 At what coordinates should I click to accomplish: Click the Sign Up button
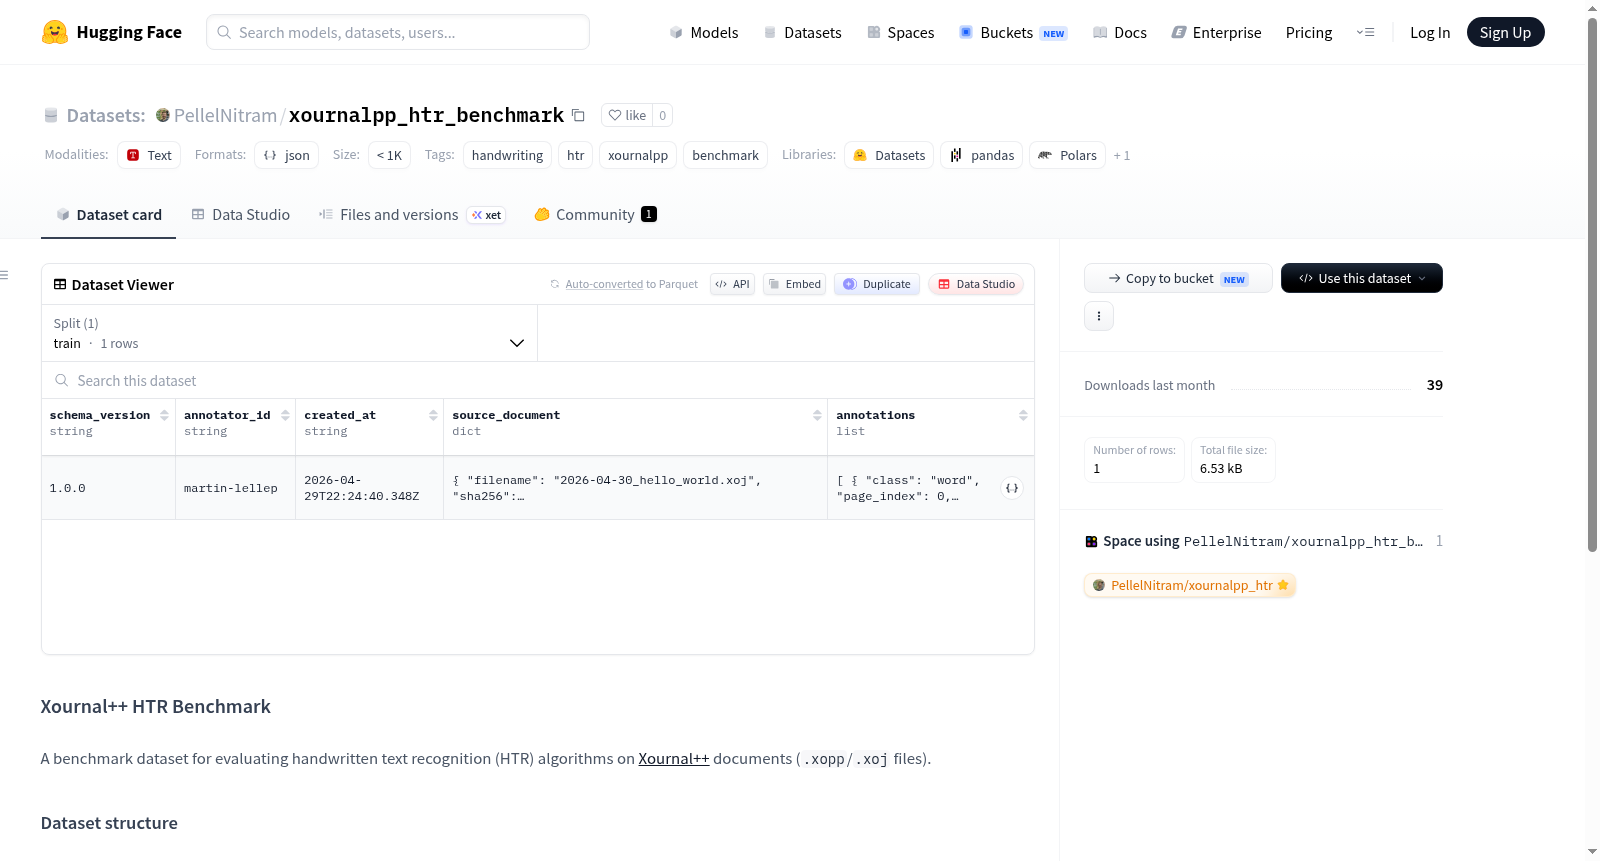tap(1505, 32)
